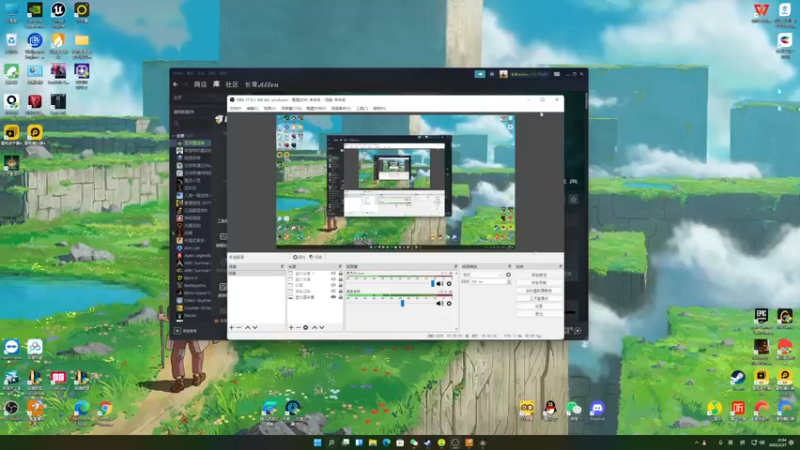
Task: Toggle eye icon of fourth source row
Action: pos(333,291)
